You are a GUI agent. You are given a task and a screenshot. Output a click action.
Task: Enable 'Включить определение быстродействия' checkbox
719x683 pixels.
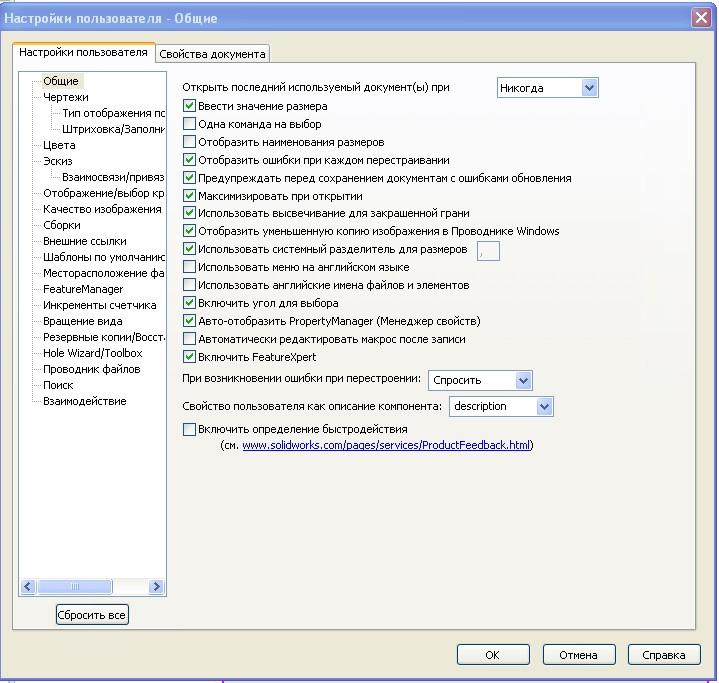click(x=189, y=429)
